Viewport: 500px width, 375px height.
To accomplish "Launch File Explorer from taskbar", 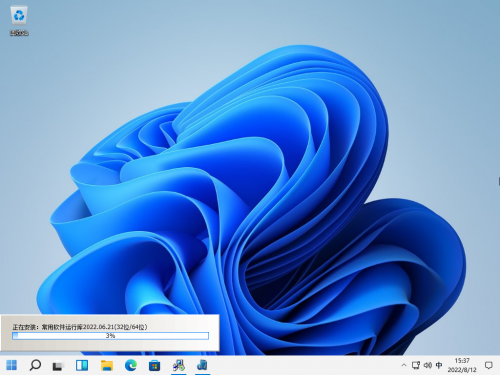I will point(107,365).
